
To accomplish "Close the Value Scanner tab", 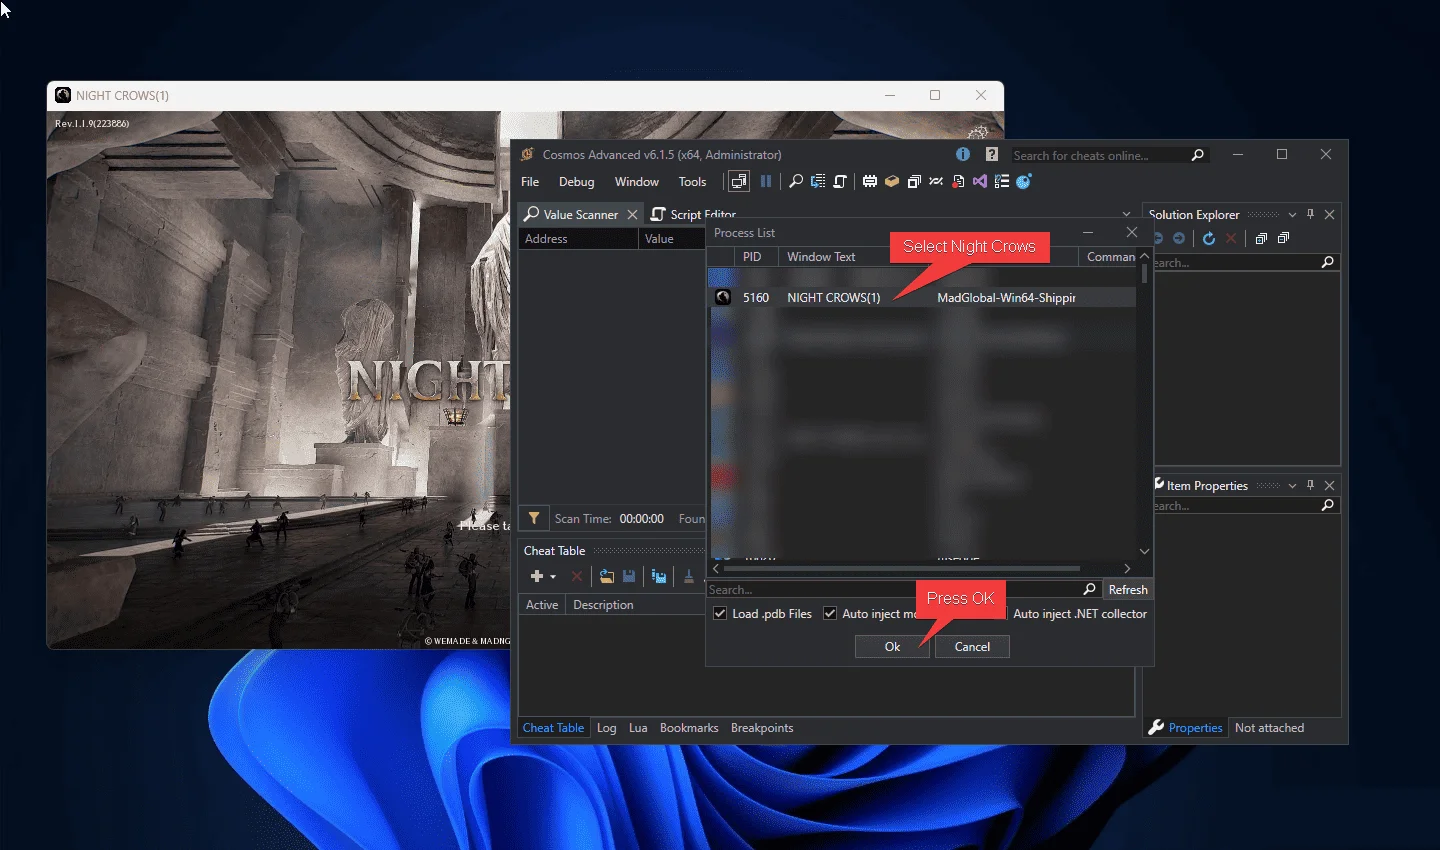I will click(x=632, y=214).
